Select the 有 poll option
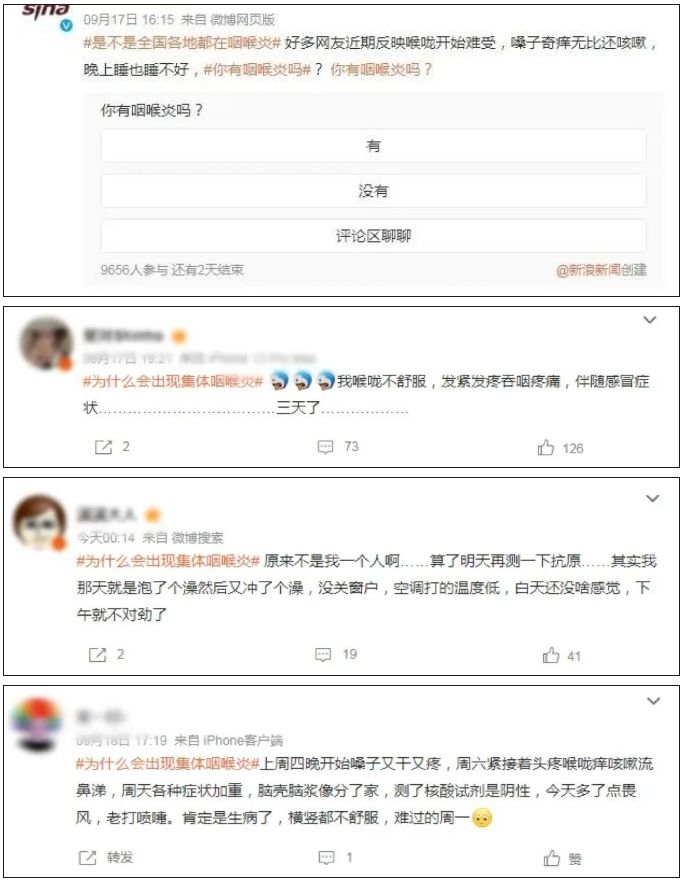This screenshot has width=684, height=883. 373,146
